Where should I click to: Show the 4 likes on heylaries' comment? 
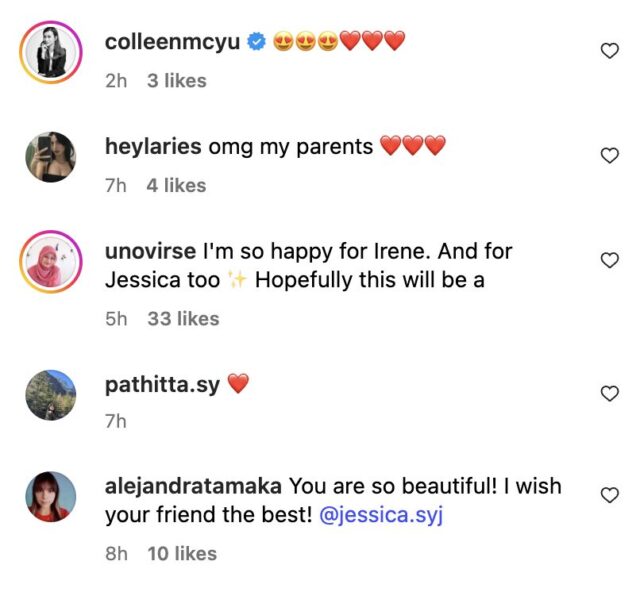(x=176, y=185)
